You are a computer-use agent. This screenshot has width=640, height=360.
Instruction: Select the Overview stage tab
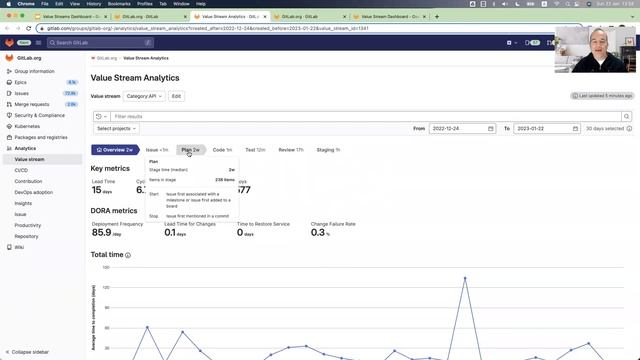pyautogui.click(x=115, y=150)
